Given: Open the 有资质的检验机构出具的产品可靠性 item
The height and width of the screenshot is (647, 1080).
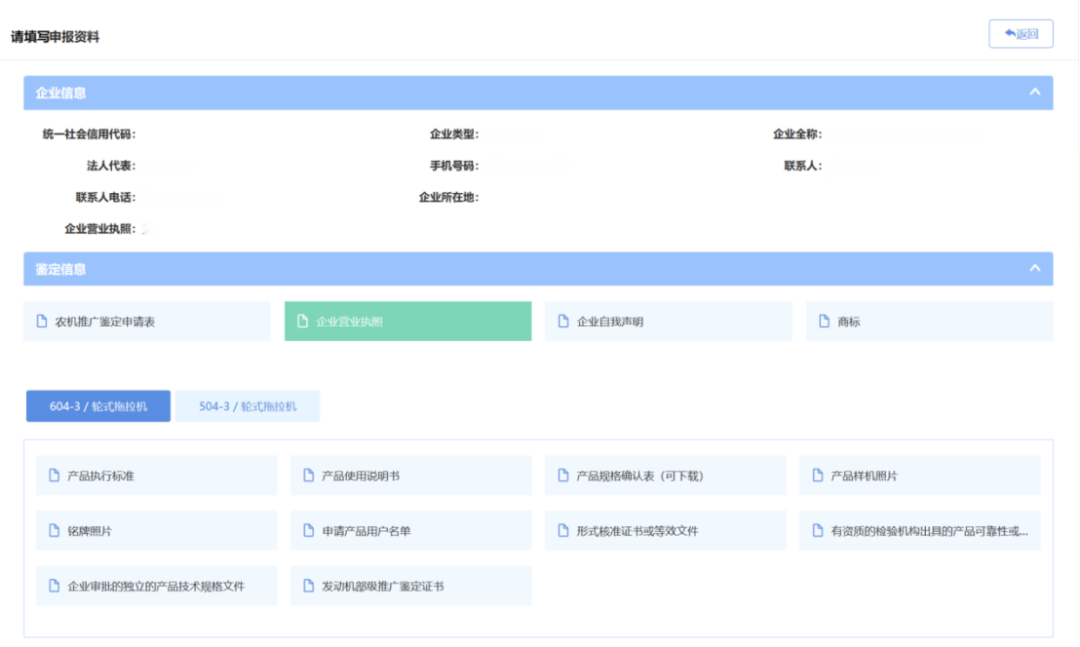Looking at the screenshot, I should click(919, 531).
